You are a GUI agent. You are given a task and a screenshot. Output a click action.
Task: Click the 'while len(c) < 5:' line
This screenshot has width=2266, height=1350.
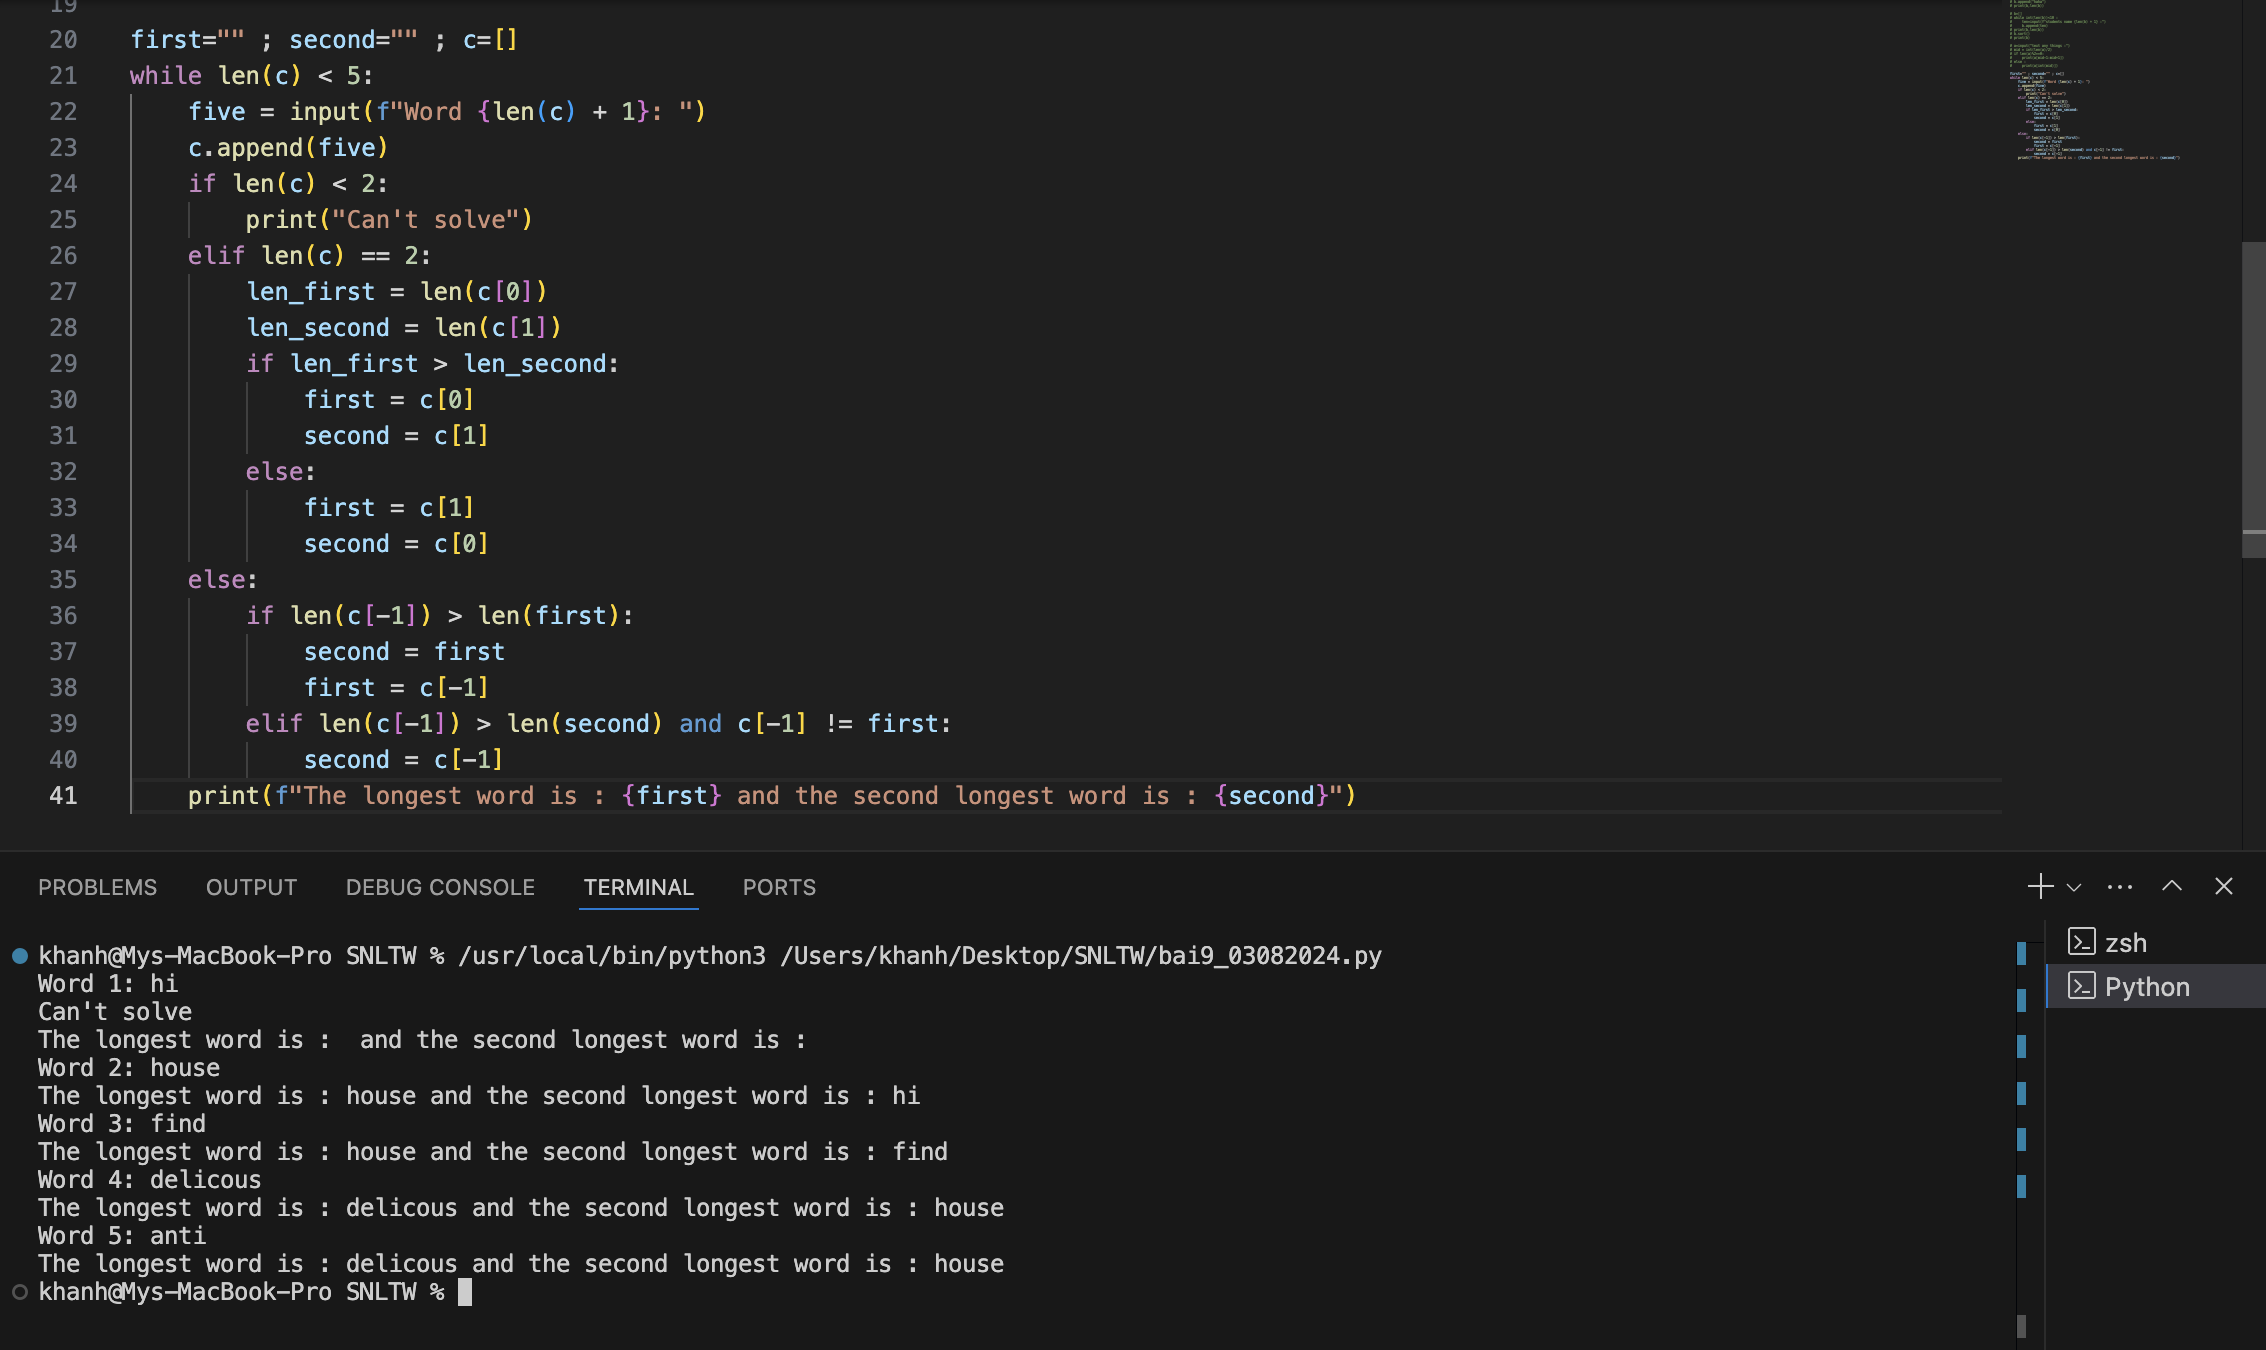(x=251, y=75)
